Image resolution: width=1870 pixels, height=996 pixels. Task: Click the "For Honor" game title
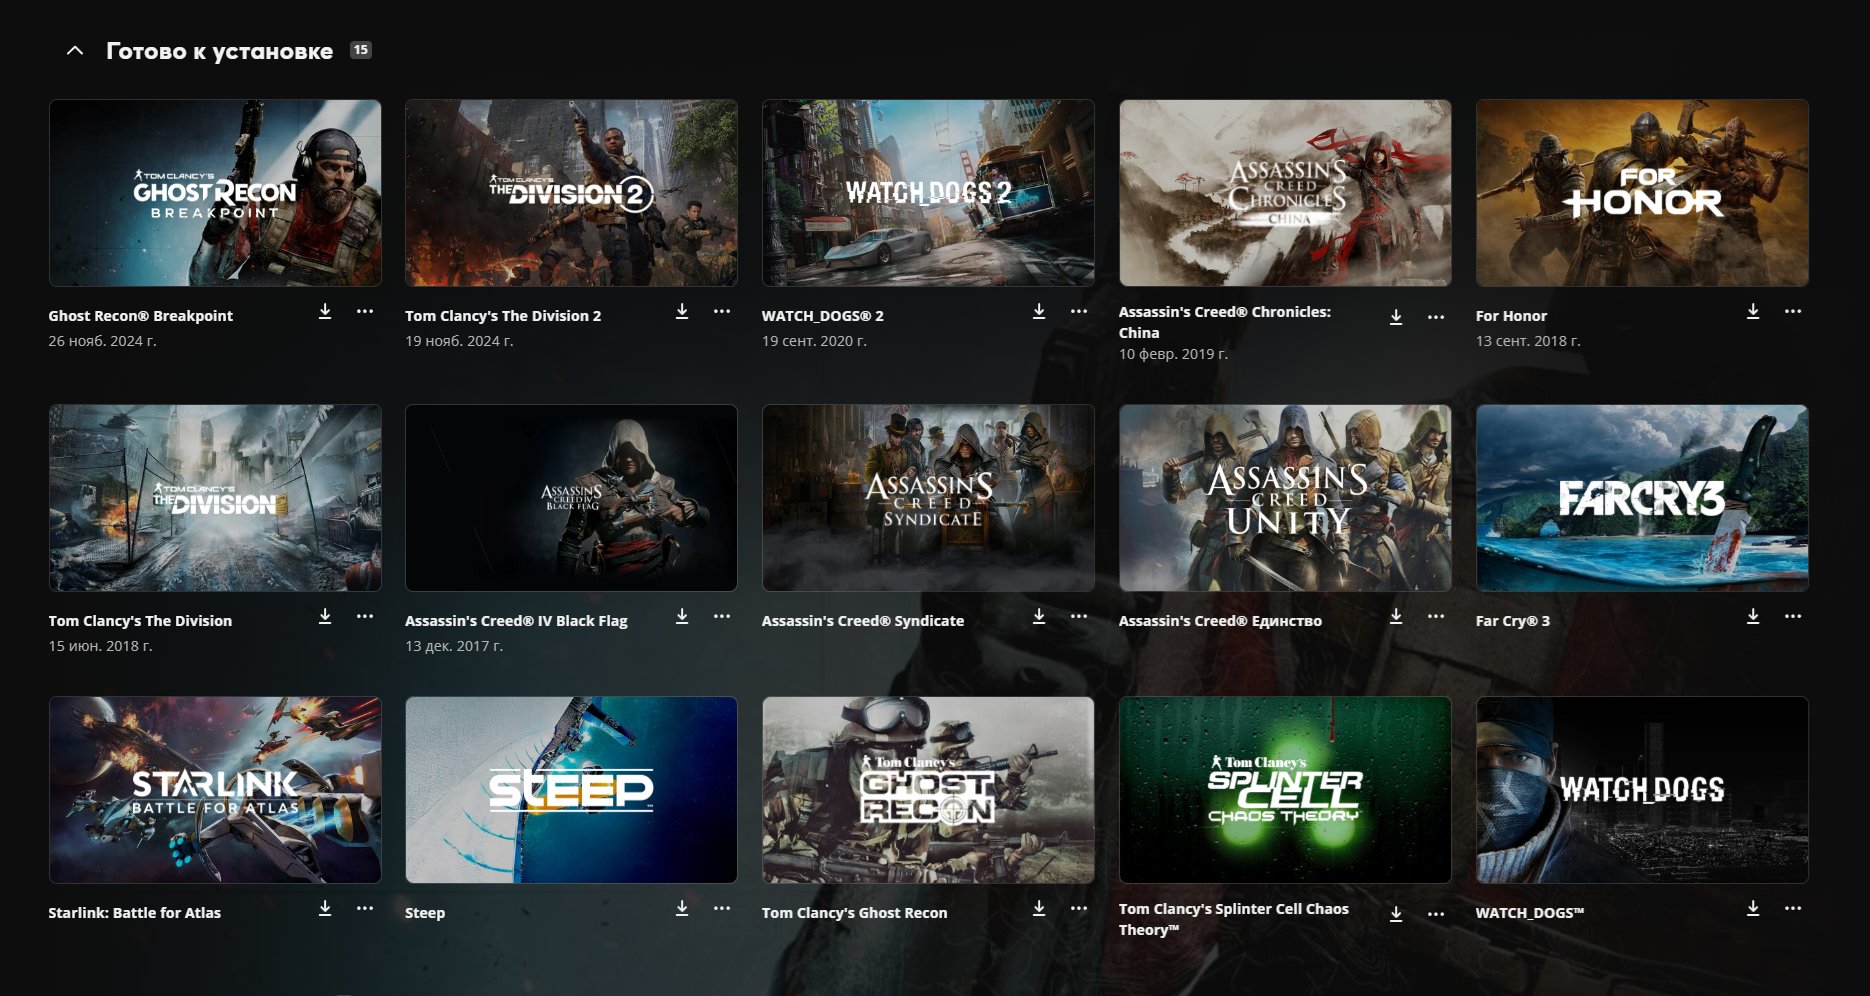[1511, 316]
